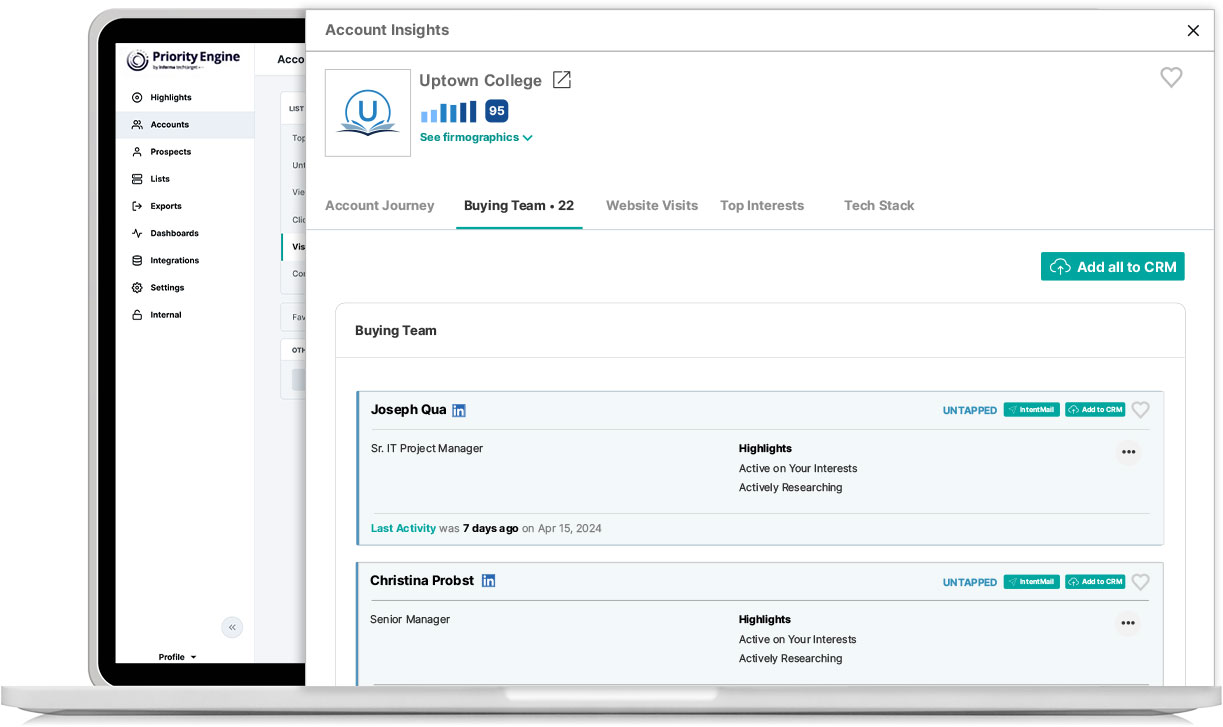Add Christina Probst to CRM

pos(1095,581)
